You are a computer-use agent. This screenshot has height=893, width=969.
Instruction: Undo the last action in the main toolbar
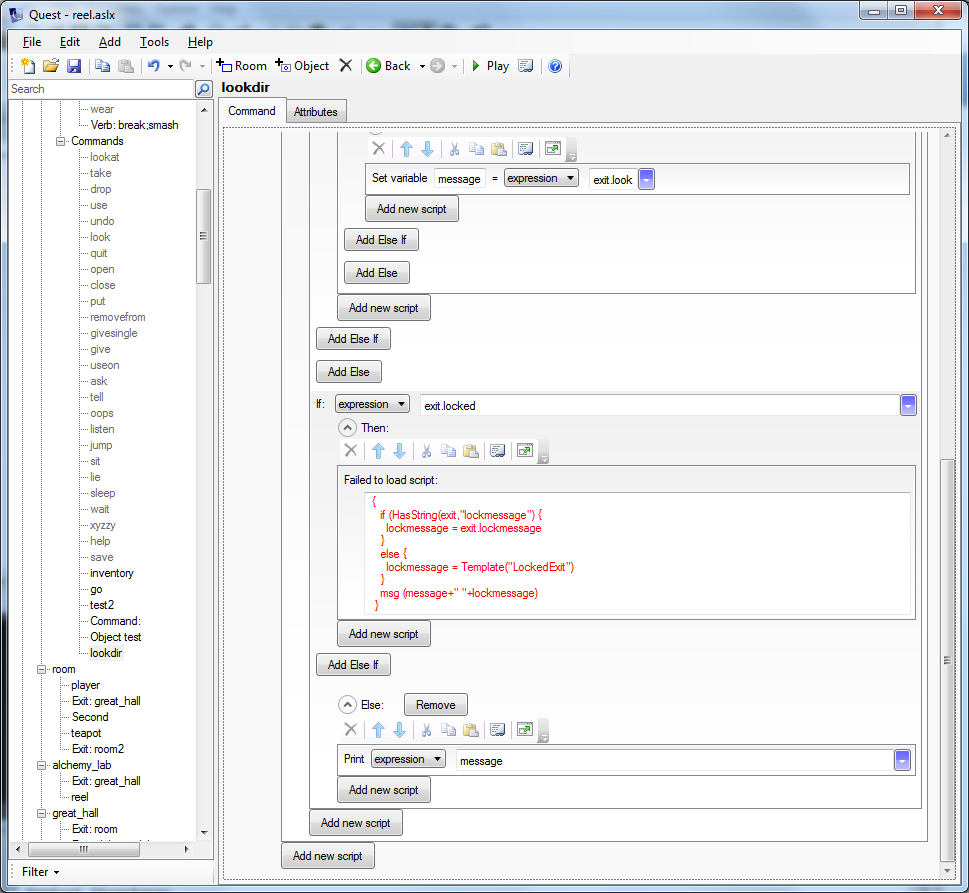(153, 66)
